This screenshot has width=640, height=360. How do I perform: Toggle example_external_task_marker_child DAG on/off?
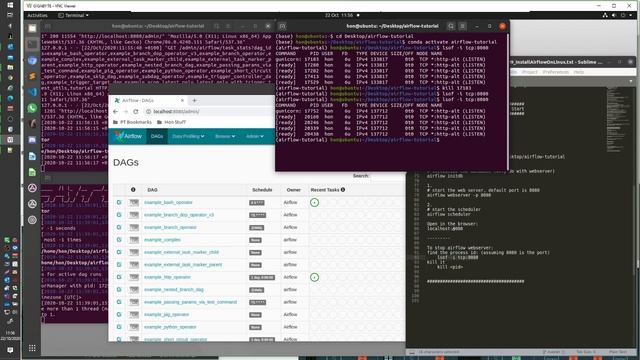(134, 252)
